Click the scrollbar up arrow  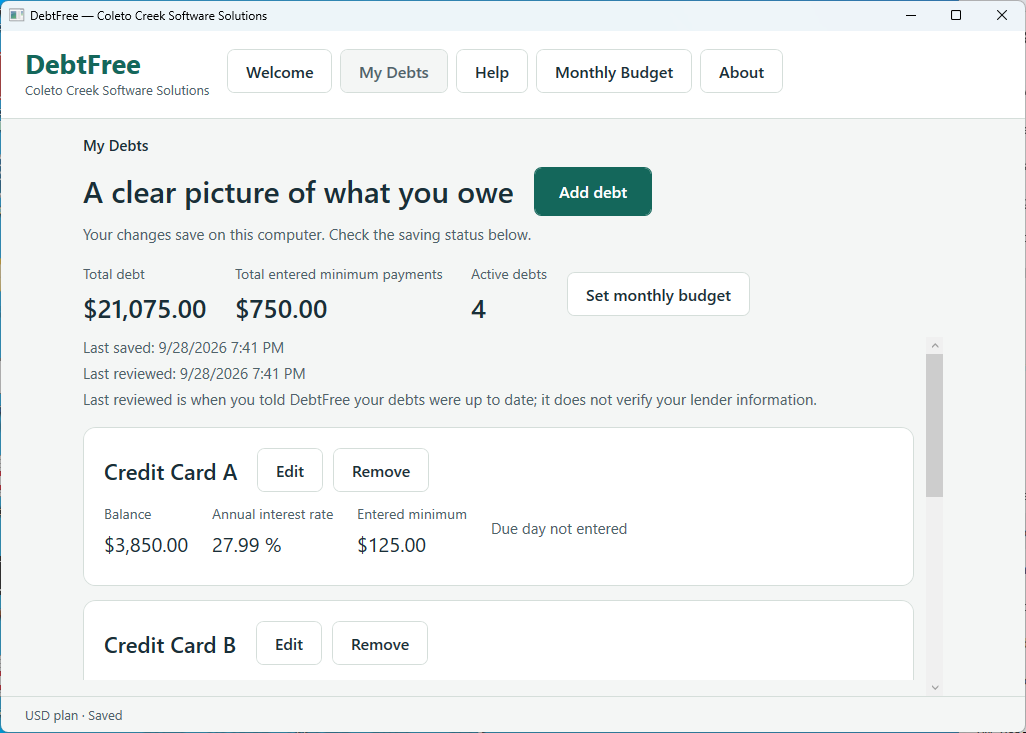click(934, 346)
